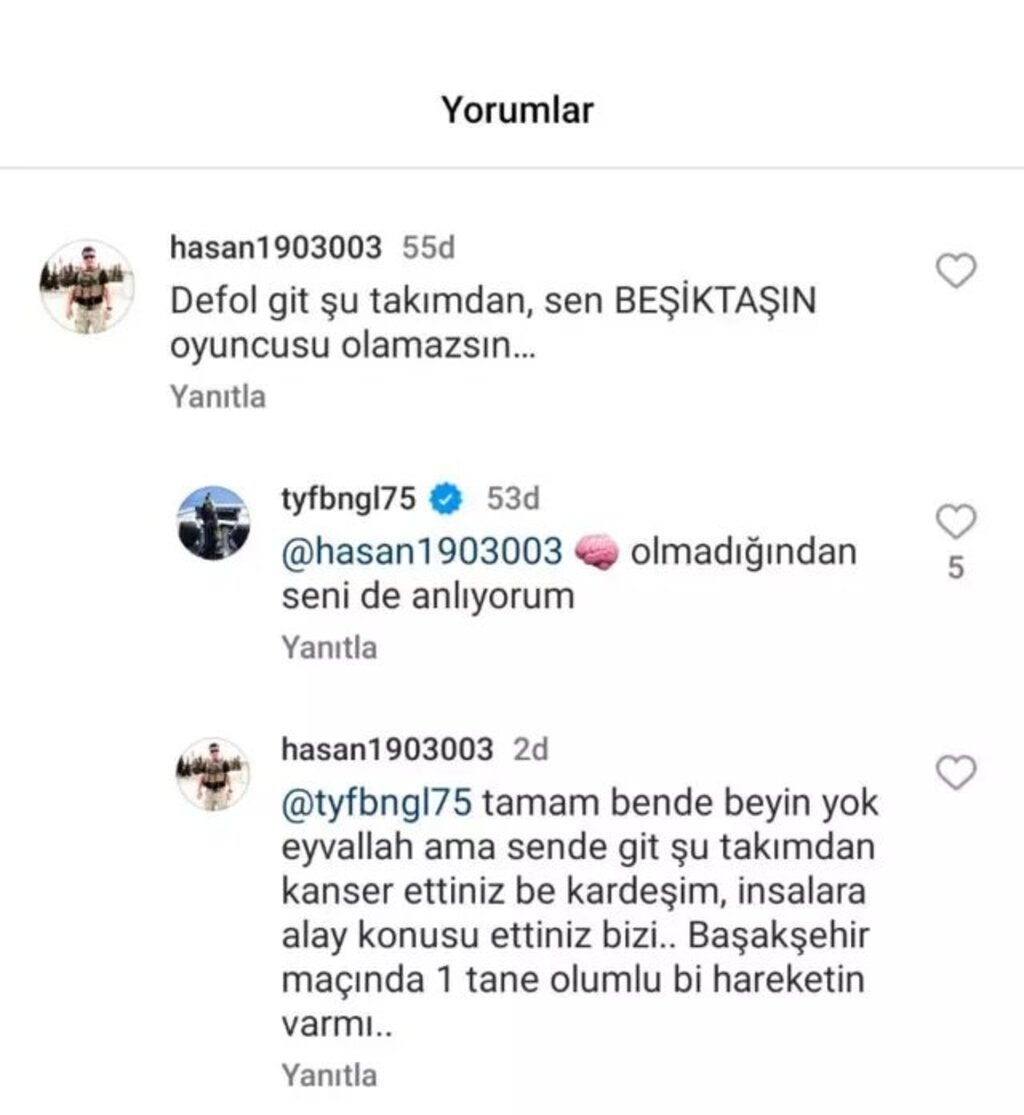Tap the 55d timestamp on first comment
The image size is (1024, 1115).
(x=429, y=247)
